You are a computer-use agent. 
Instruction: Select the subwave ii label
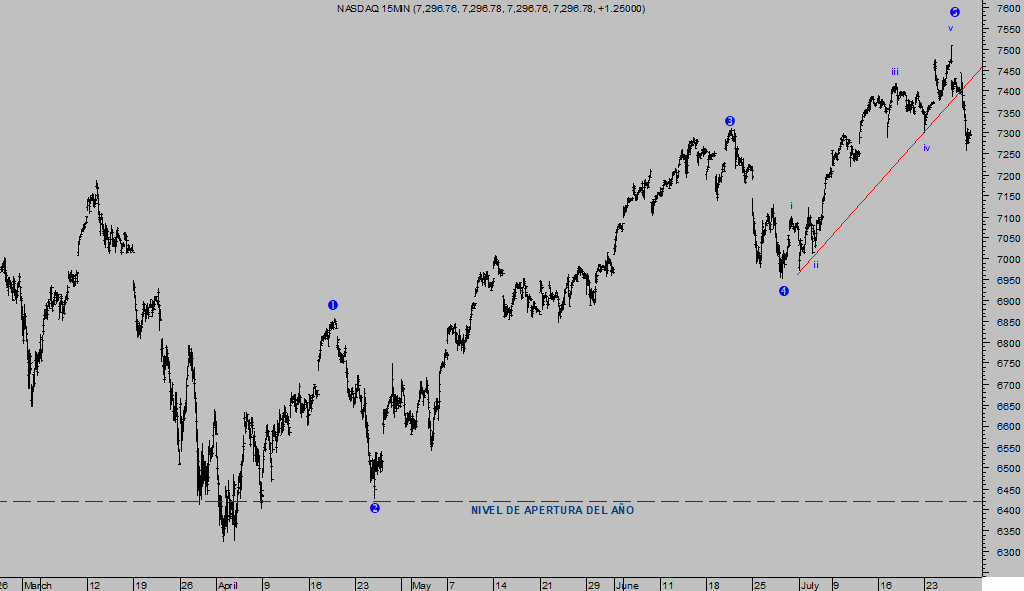coord(815,265)
